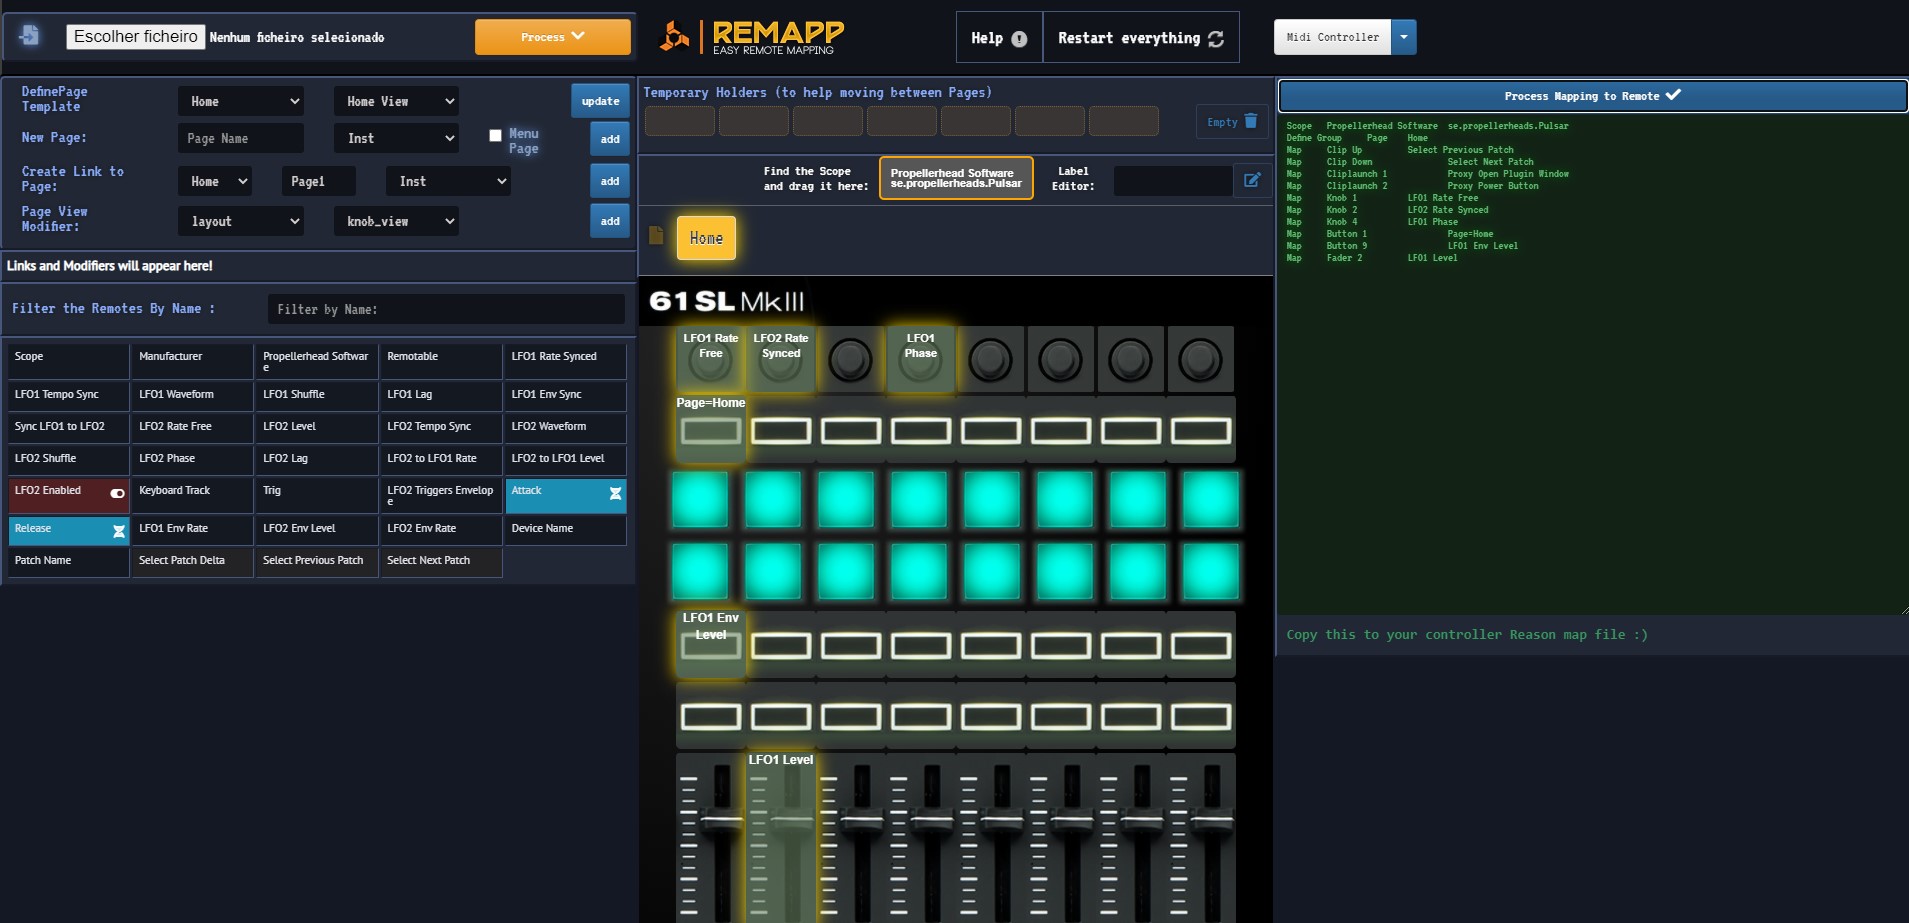Image resolution: width=1909 pixels, height=923 pixels.
Task: Click the LFO1 Env Level controller button
Action: (711, 646)
